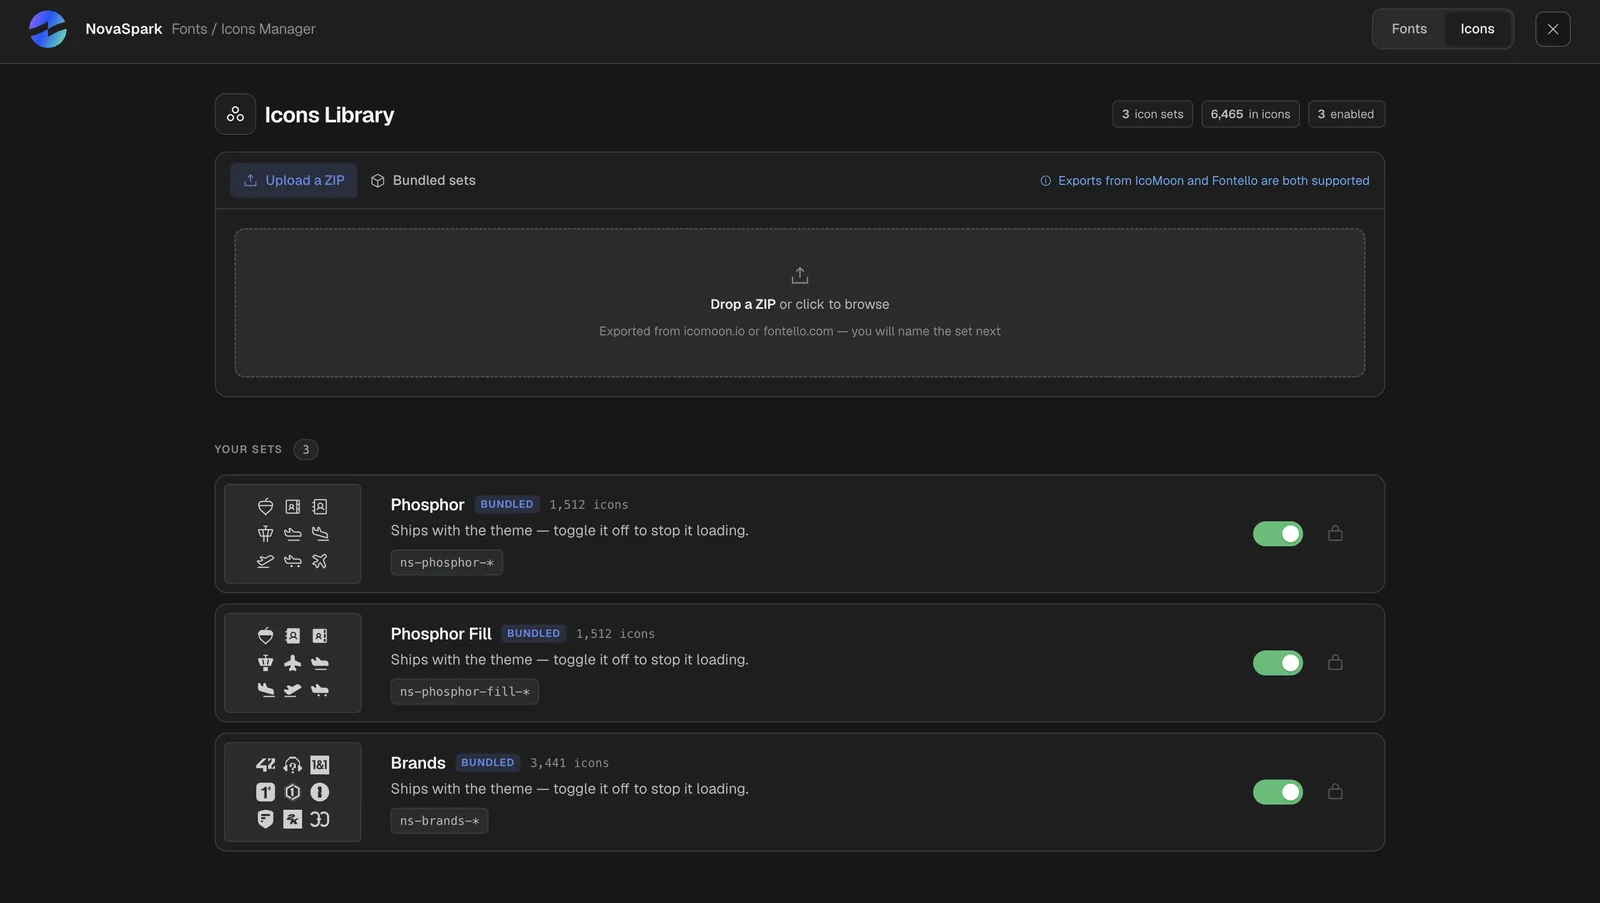1600x903 pixels.
Task: Turn off the Phosphor Fill set toggle
Action: click(1278, 663)
